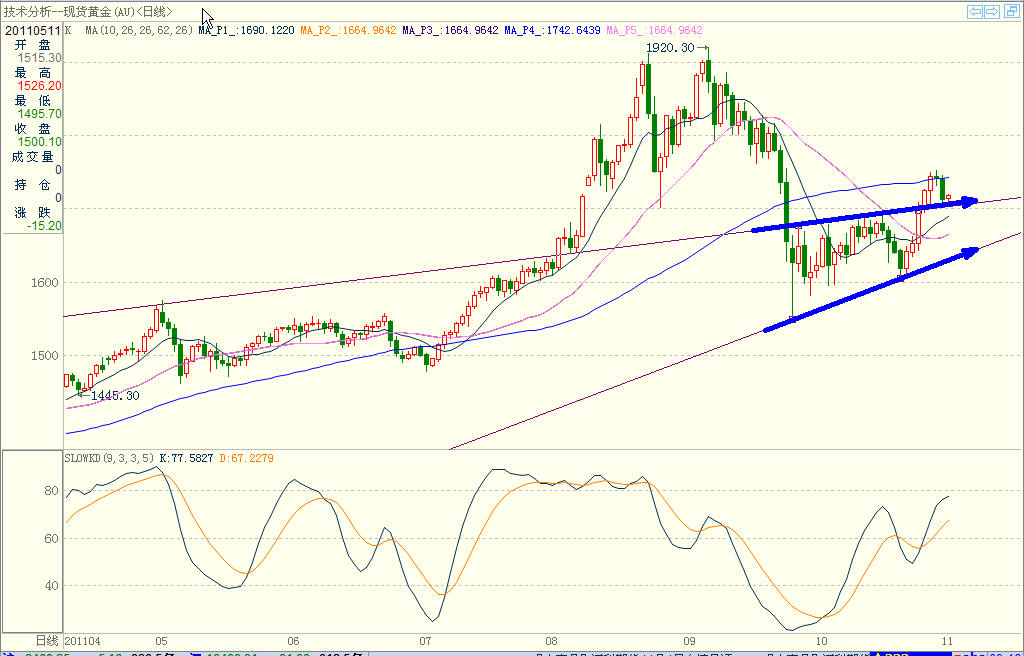
Task: Click the 07 month axis marker
Action: click(425, 642)
